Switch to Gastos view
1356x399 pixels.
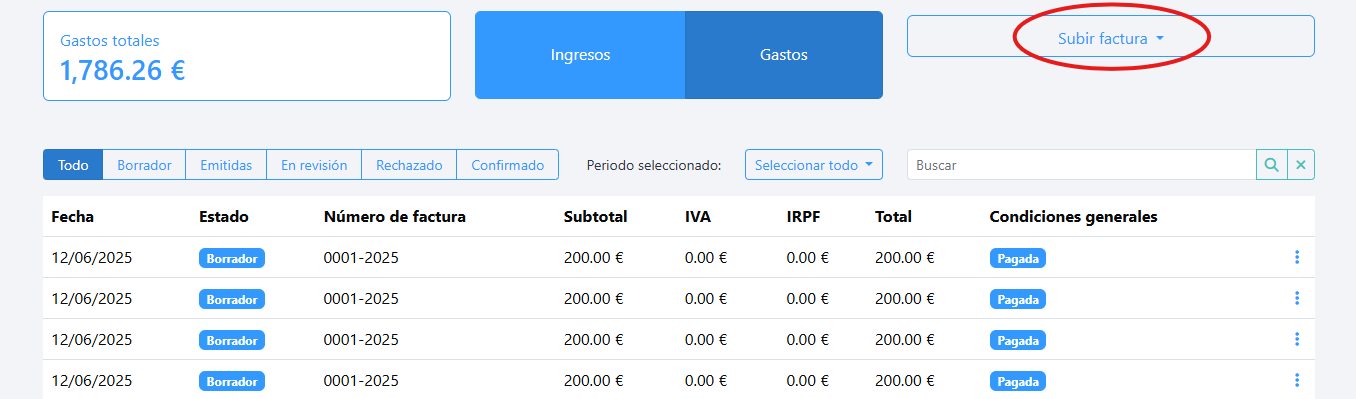click(784, 55)
